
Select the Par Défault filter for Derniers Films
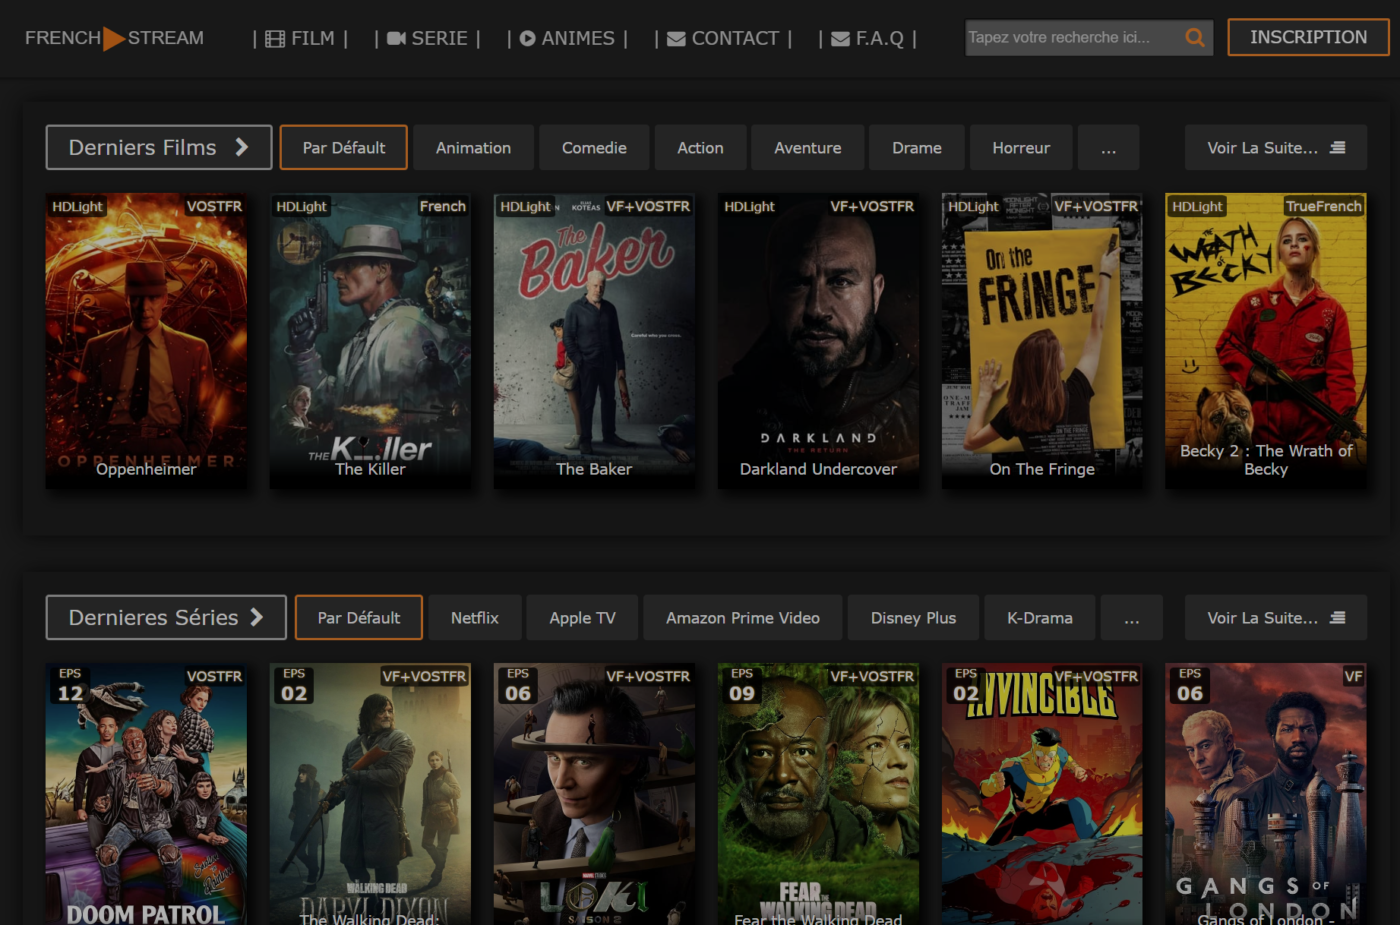(343, 146)
